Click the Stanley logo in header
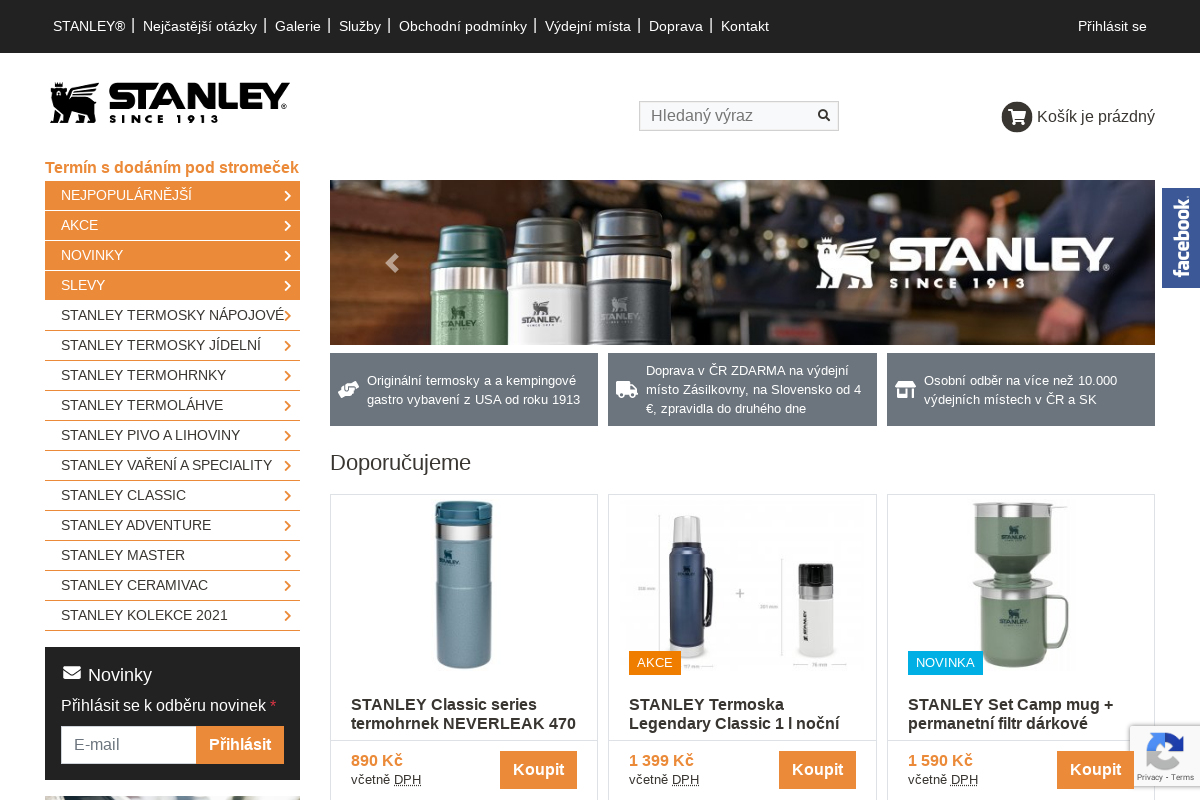This screenshot has width=1200, height=800. tap(170, 103)
